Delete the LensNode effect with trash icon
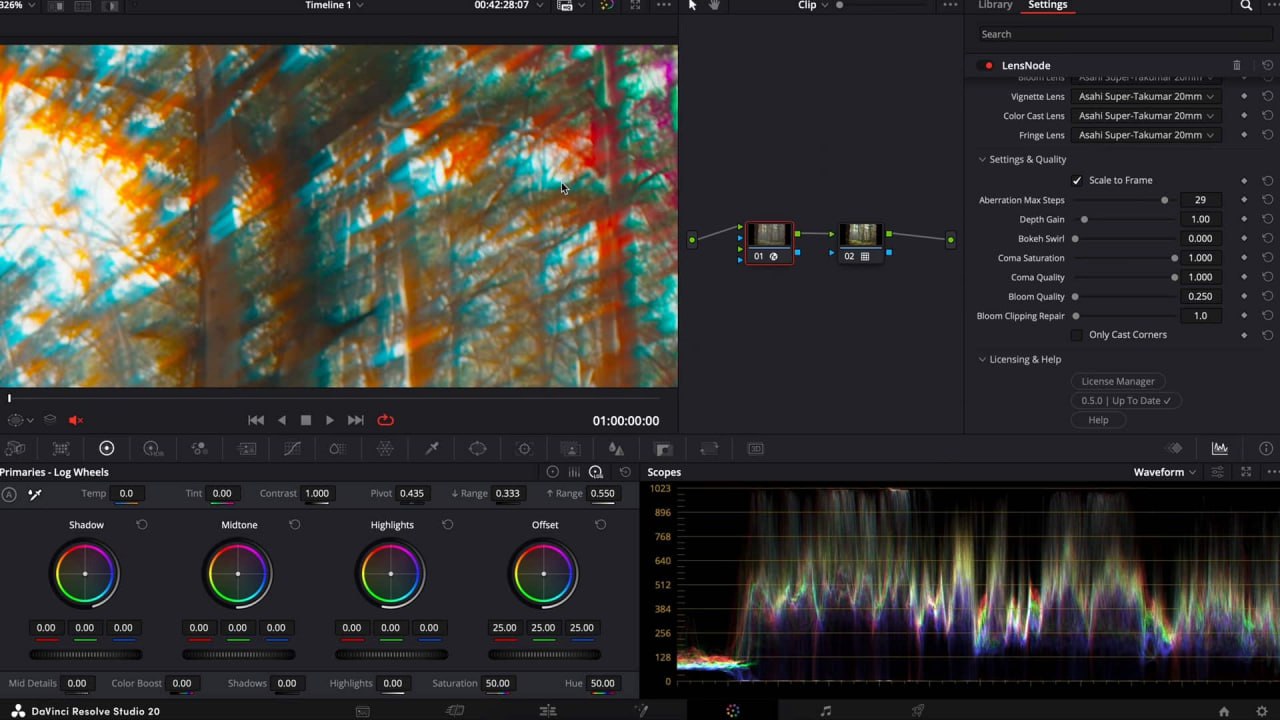 click(x=1237, y=65)
